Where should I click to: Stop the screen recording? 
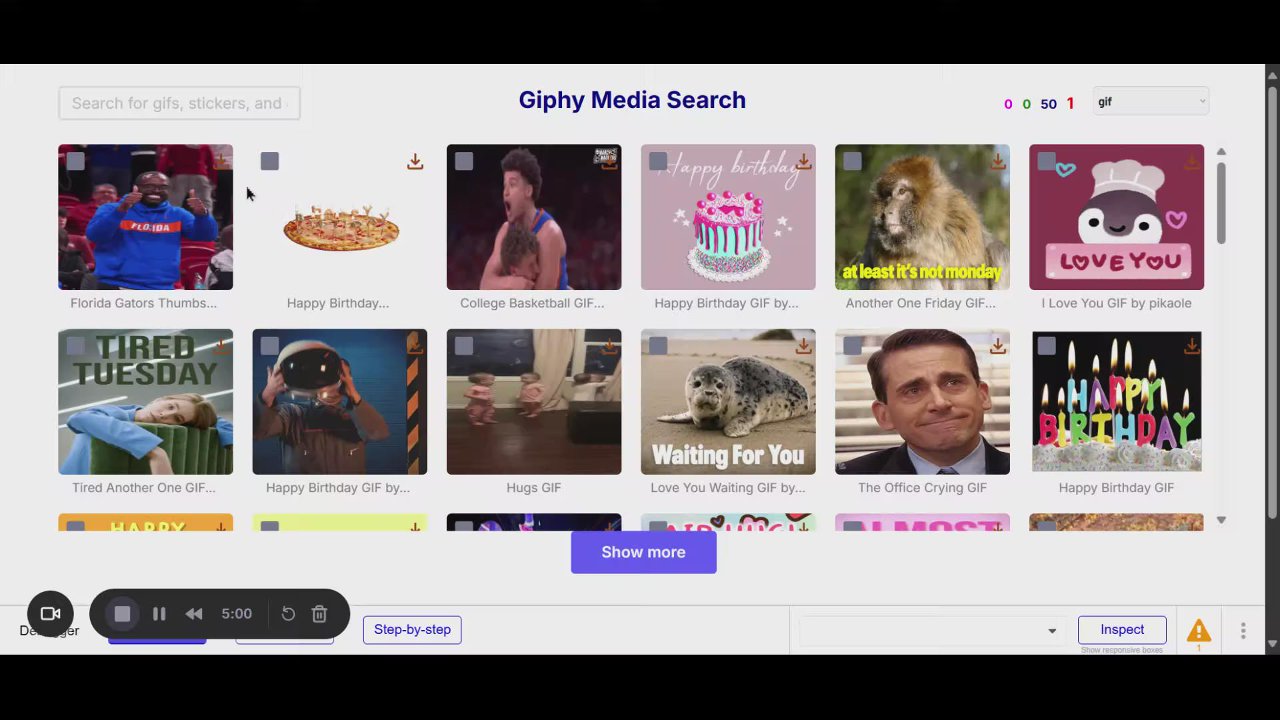pos(122,614)
